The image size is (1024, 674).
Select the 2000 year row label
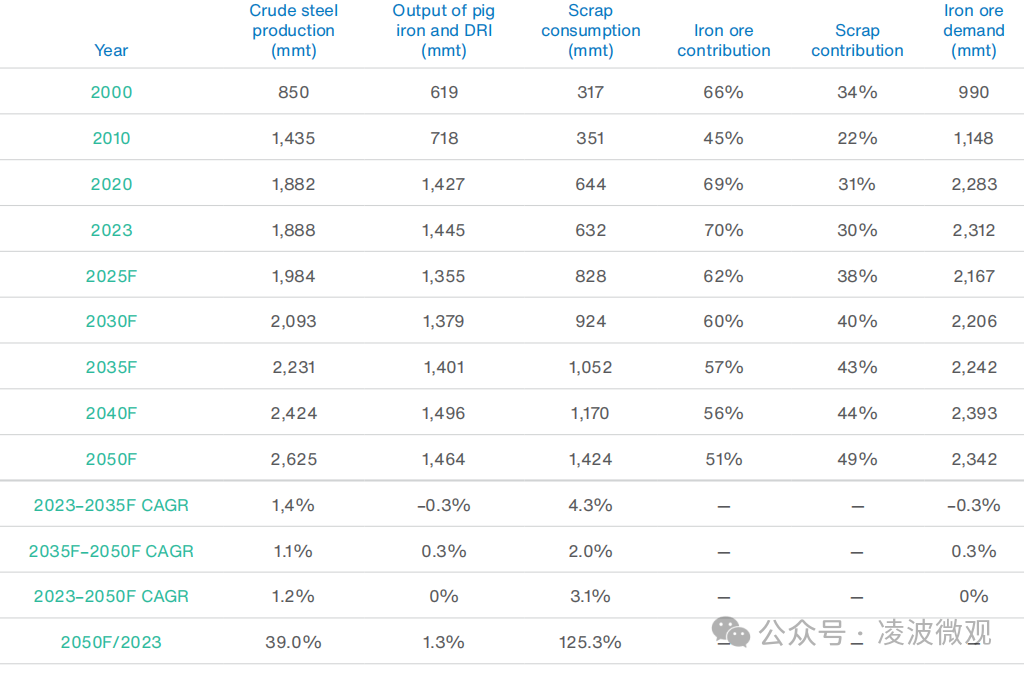click(x=111, y=92)
